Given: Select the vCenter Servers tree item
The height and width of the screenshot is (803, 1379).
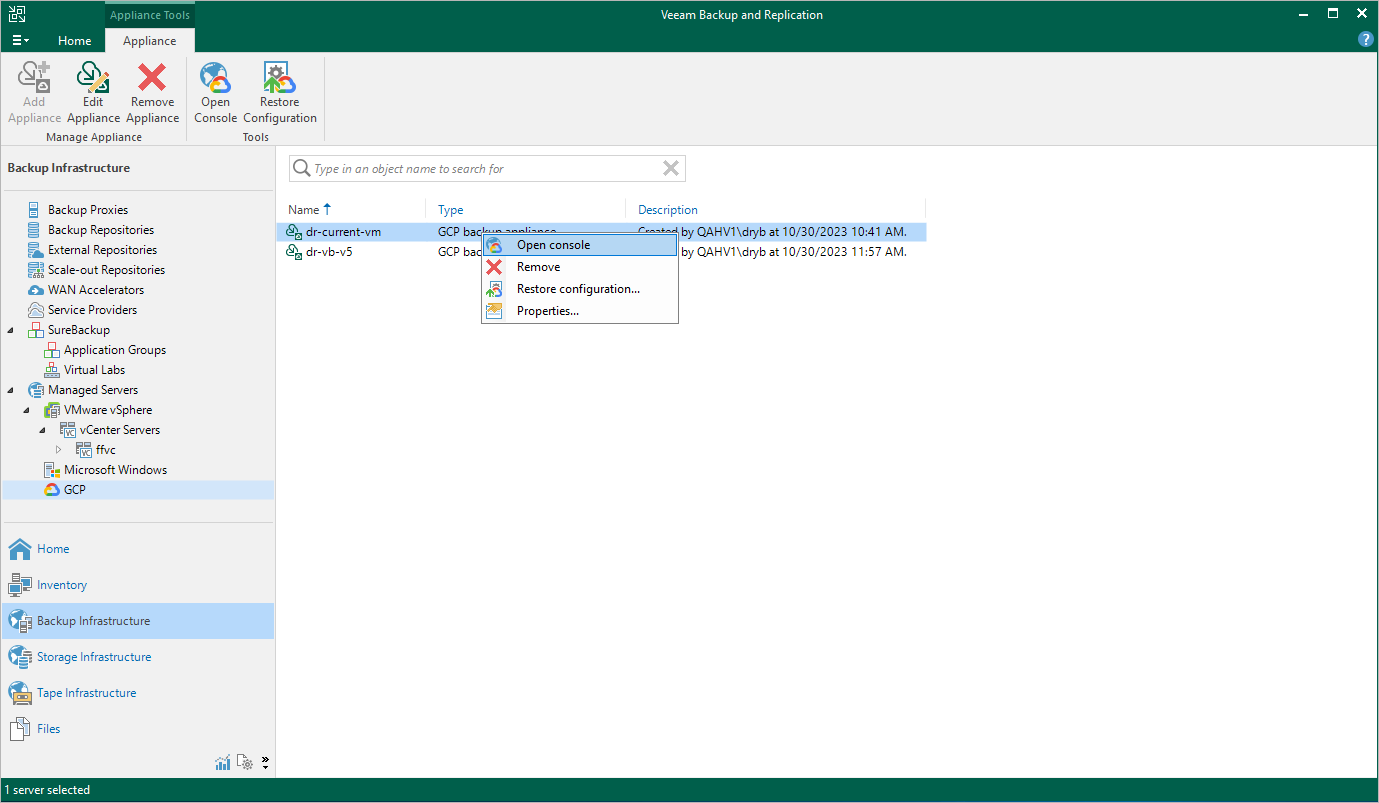Looking at the screenshot, I should click(x=120, y=430).
